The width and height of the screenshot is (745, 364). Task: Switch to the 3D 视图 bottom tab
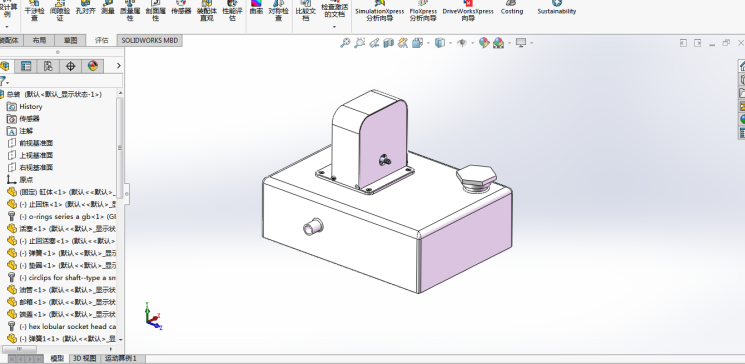[x=84, y=359]
